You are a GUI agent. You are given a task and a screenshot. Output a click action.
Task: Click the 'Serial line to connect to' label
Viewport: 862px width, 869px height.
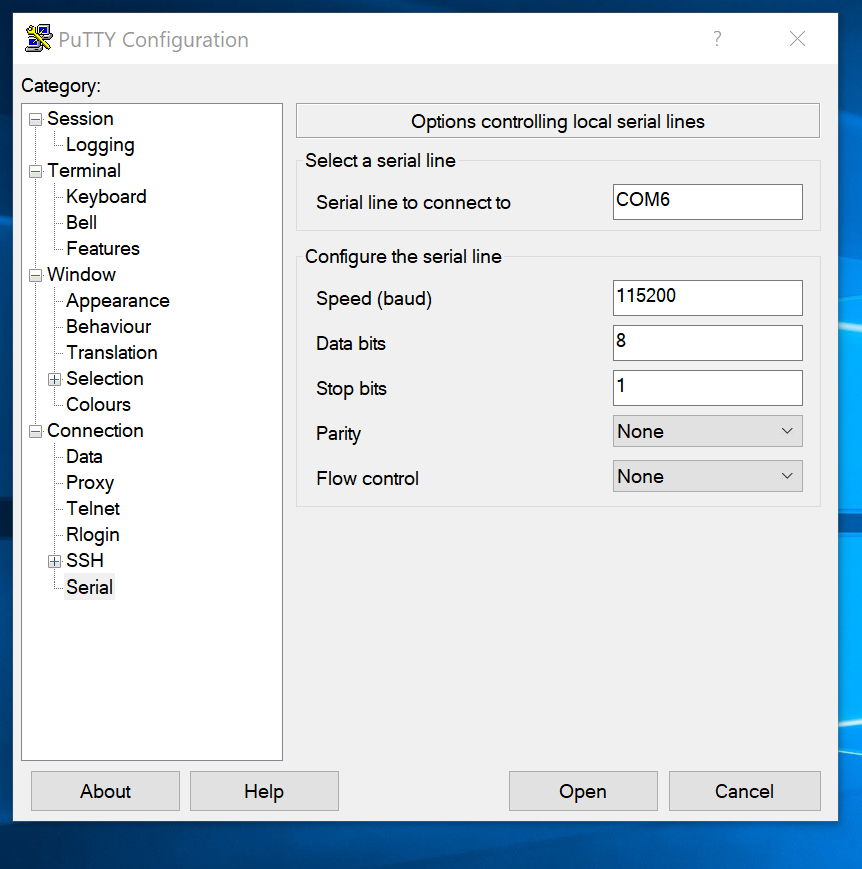click(413, 203)
